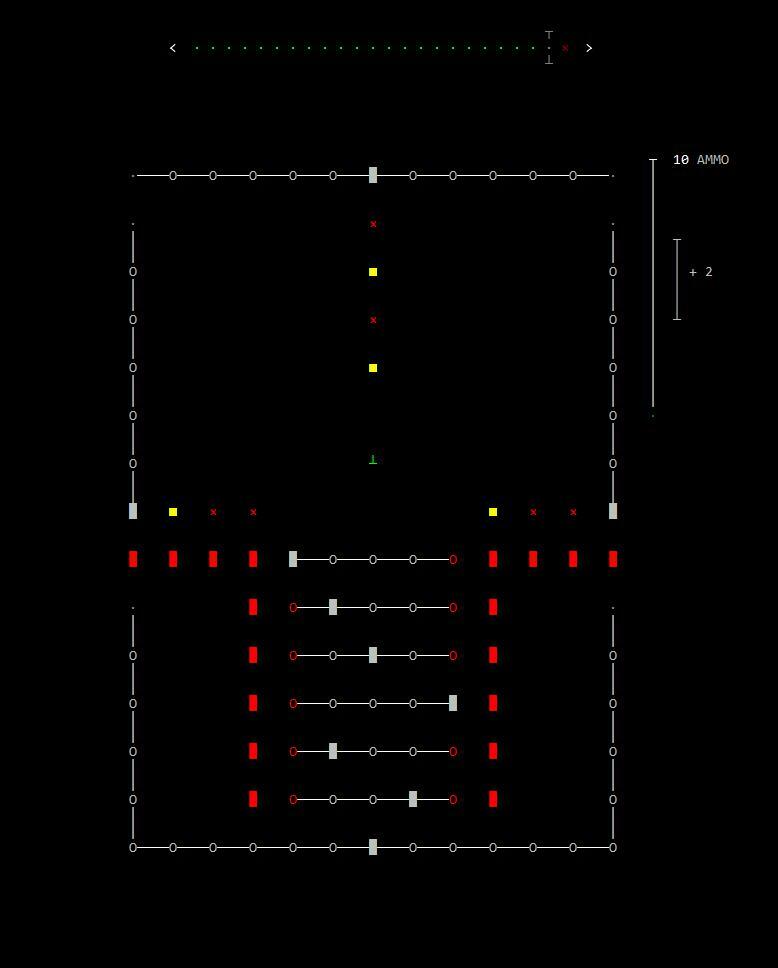The width and height of the screenshot is (778, 968).
Task: Click the grey handle at right end of fourth inner slider
Action: pos(453,703)
